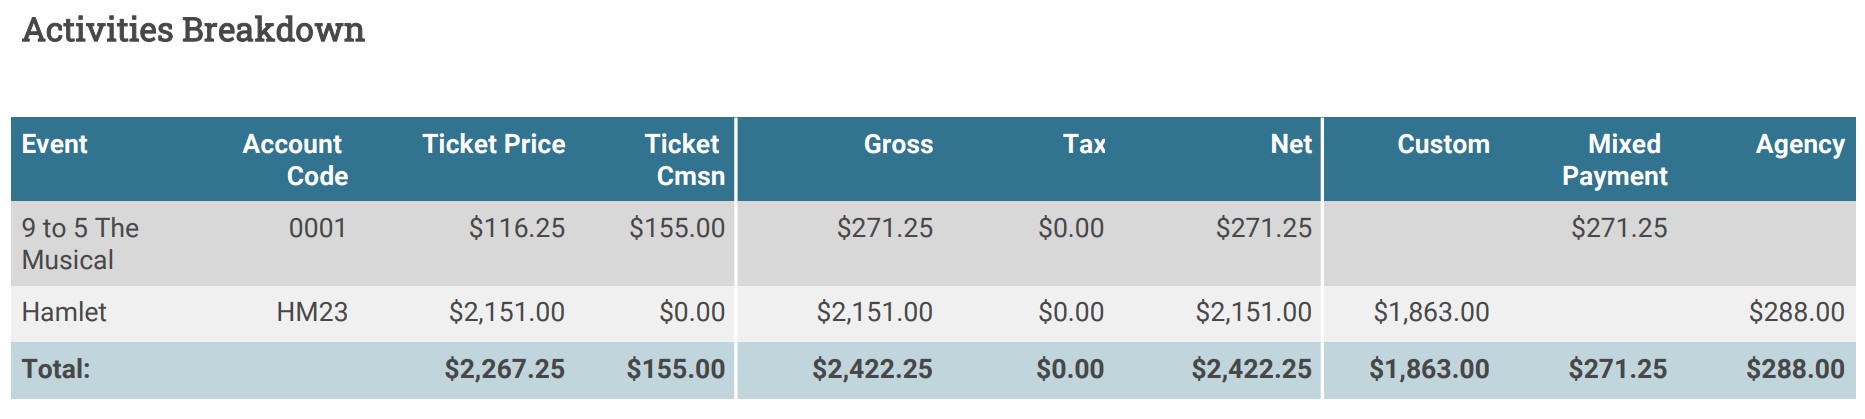Select the Account Code column header
This screenshot has height=419, width=1865.
coord(294,160)
